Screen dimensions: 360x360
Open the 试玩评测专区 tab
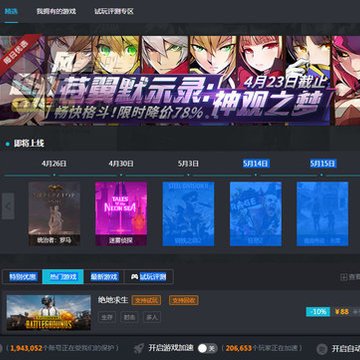click(114, 11)
